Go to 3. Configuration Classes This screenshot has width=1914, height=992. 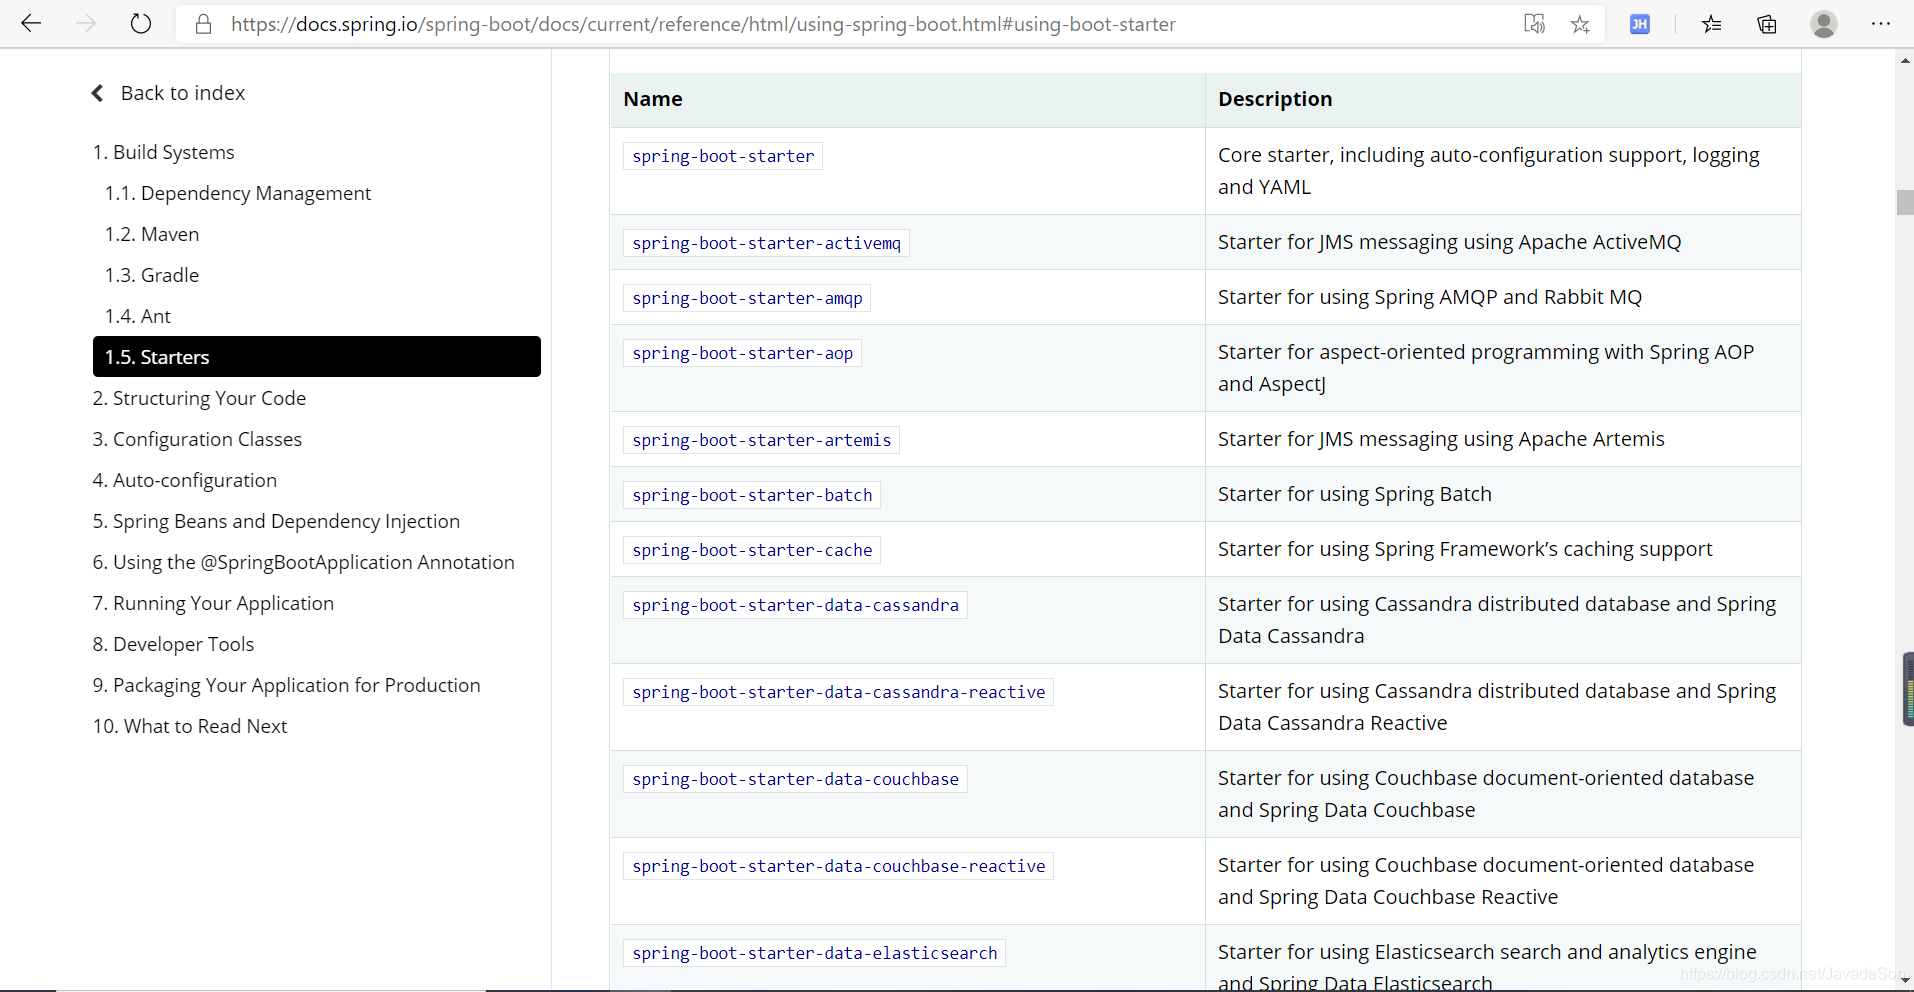198,439
